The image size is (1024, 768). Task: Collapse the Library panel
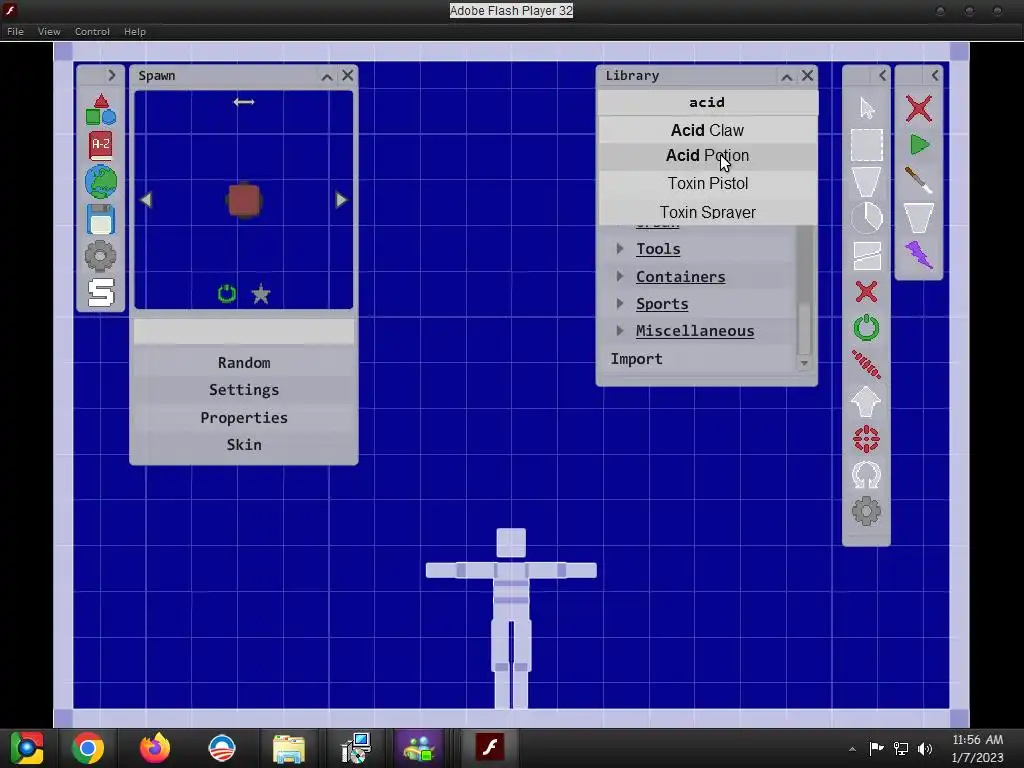coord(786,76)
